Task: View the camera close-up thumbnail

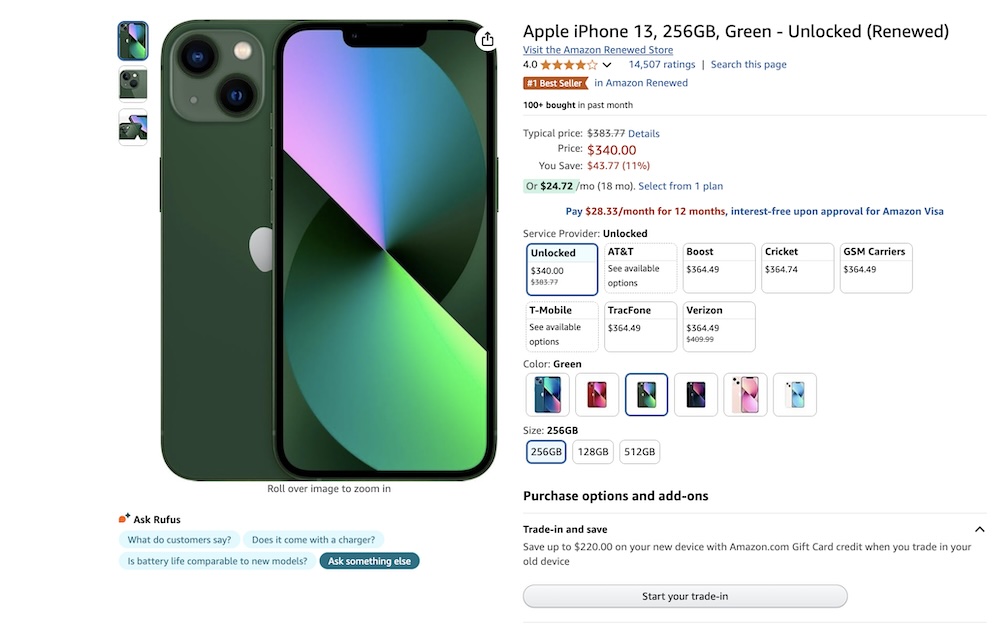Action: [133, 84]
